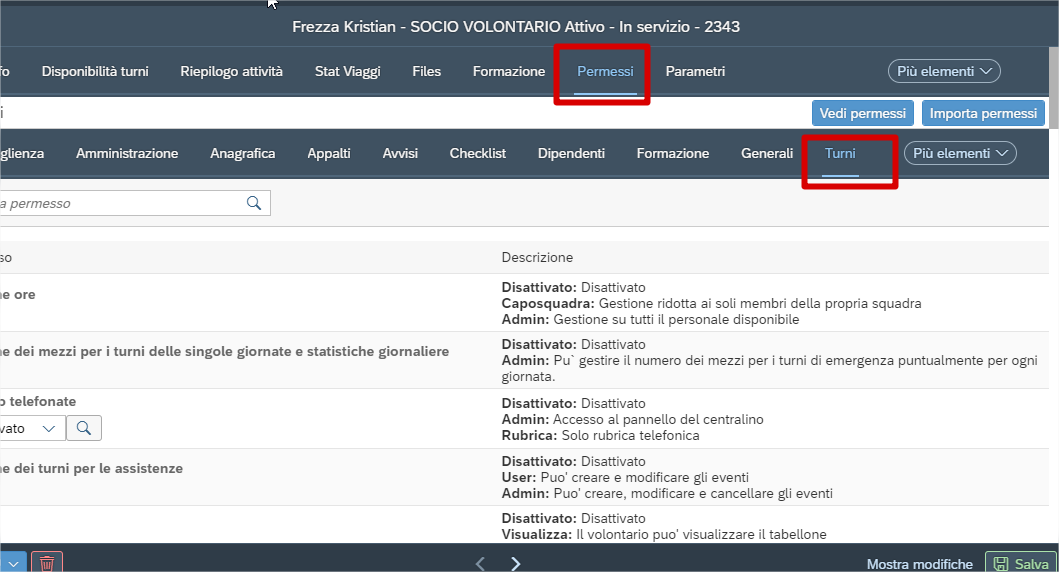The height and width of the screenshot is (572, 1059).
Task: Open Più elementi next to Turni tab
Action: (960, 153)
